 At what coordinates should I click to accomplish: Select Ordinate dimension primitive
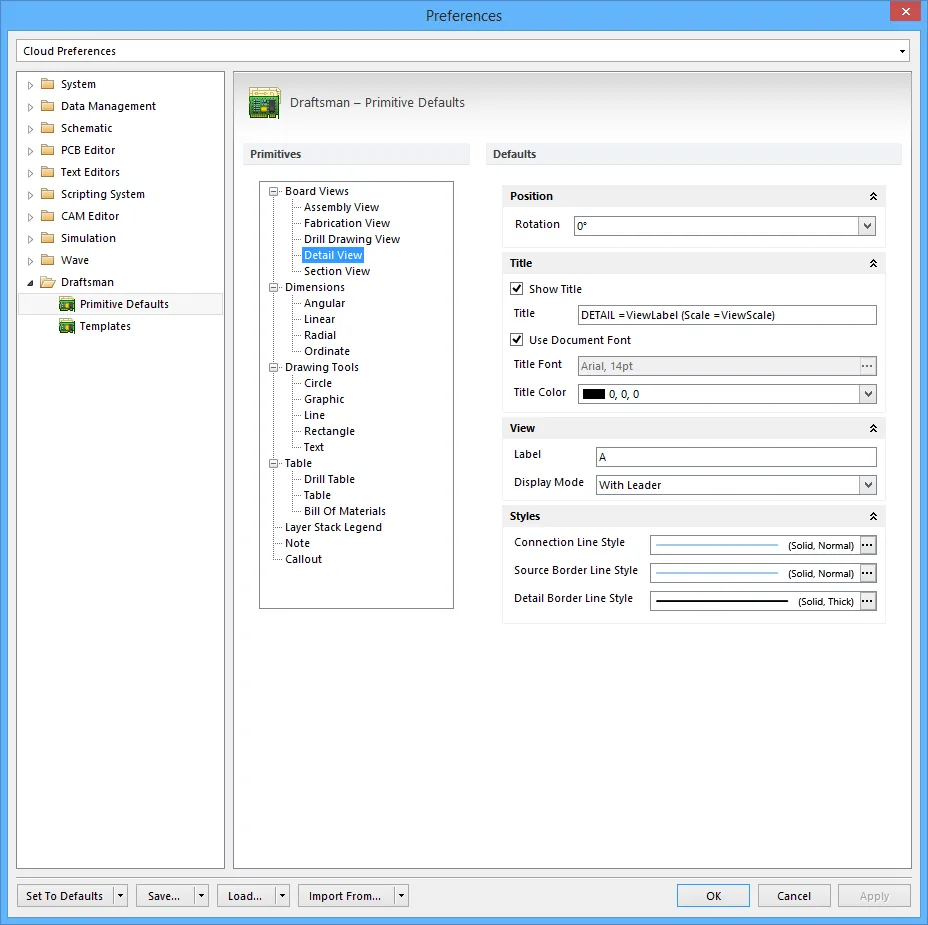click(327, 351)
